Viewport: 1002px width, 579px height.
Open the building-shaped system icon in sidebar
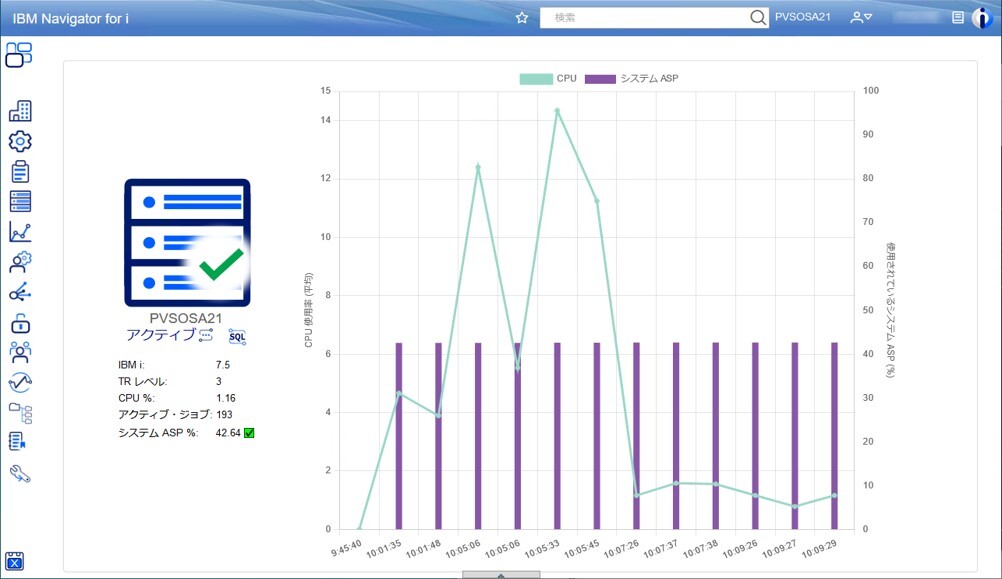pos(20,111)
